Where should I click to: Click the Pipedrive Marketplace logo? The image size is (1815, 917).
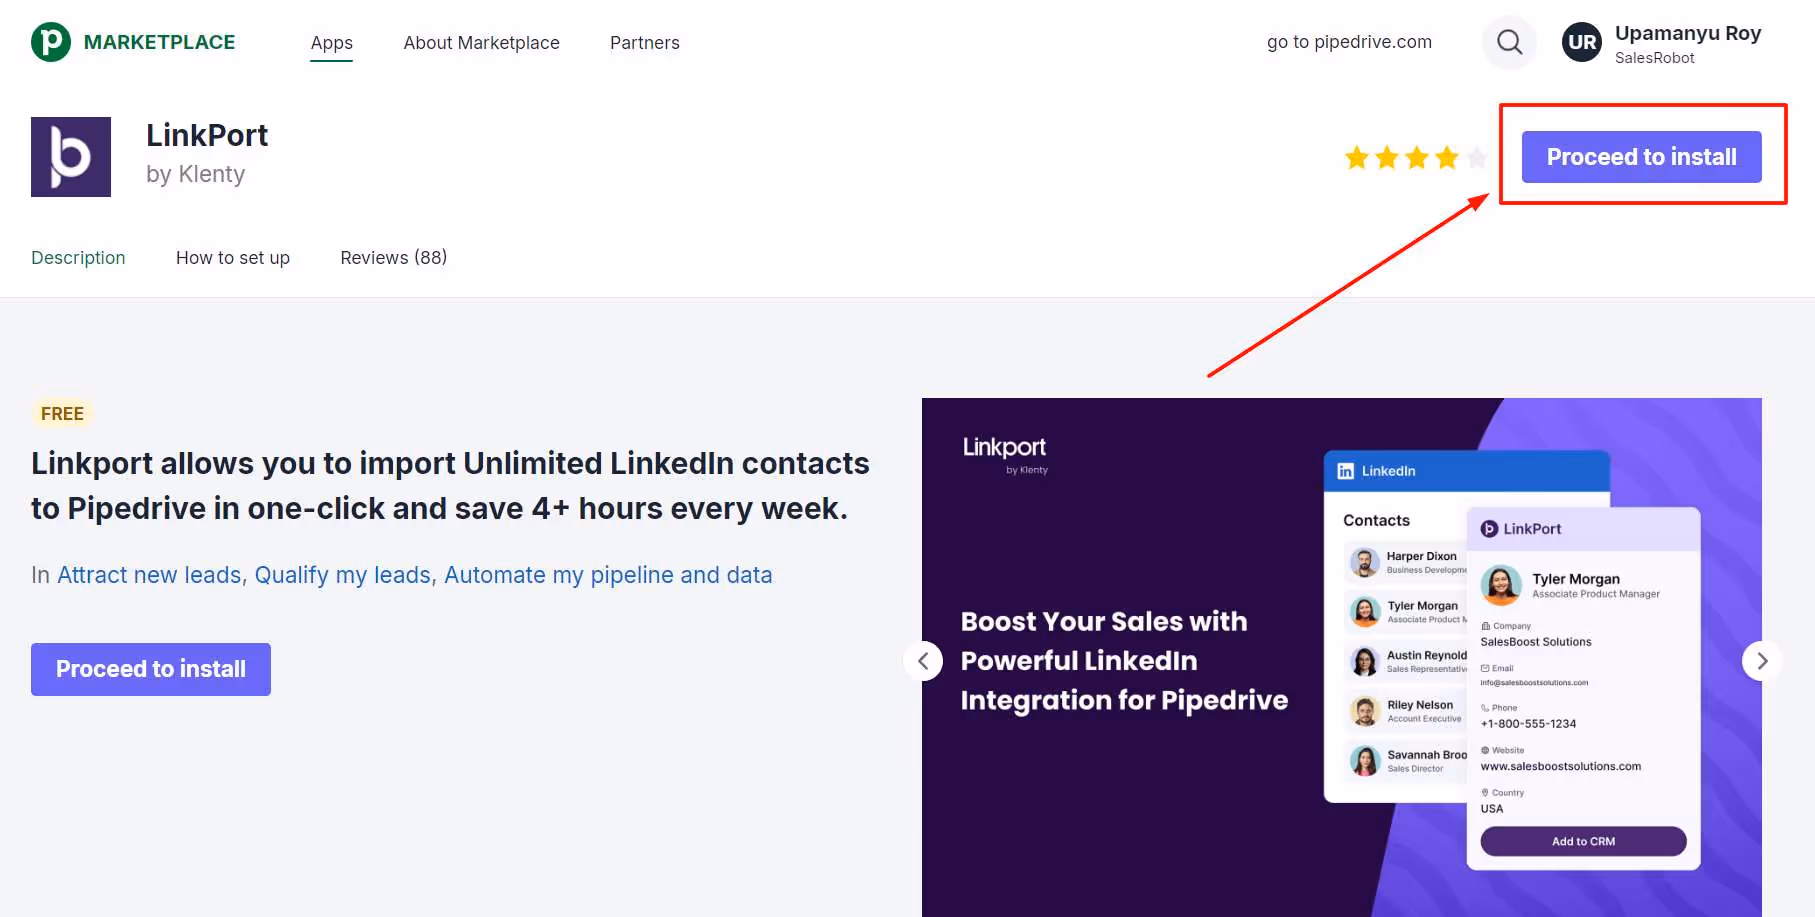[132, 41]
